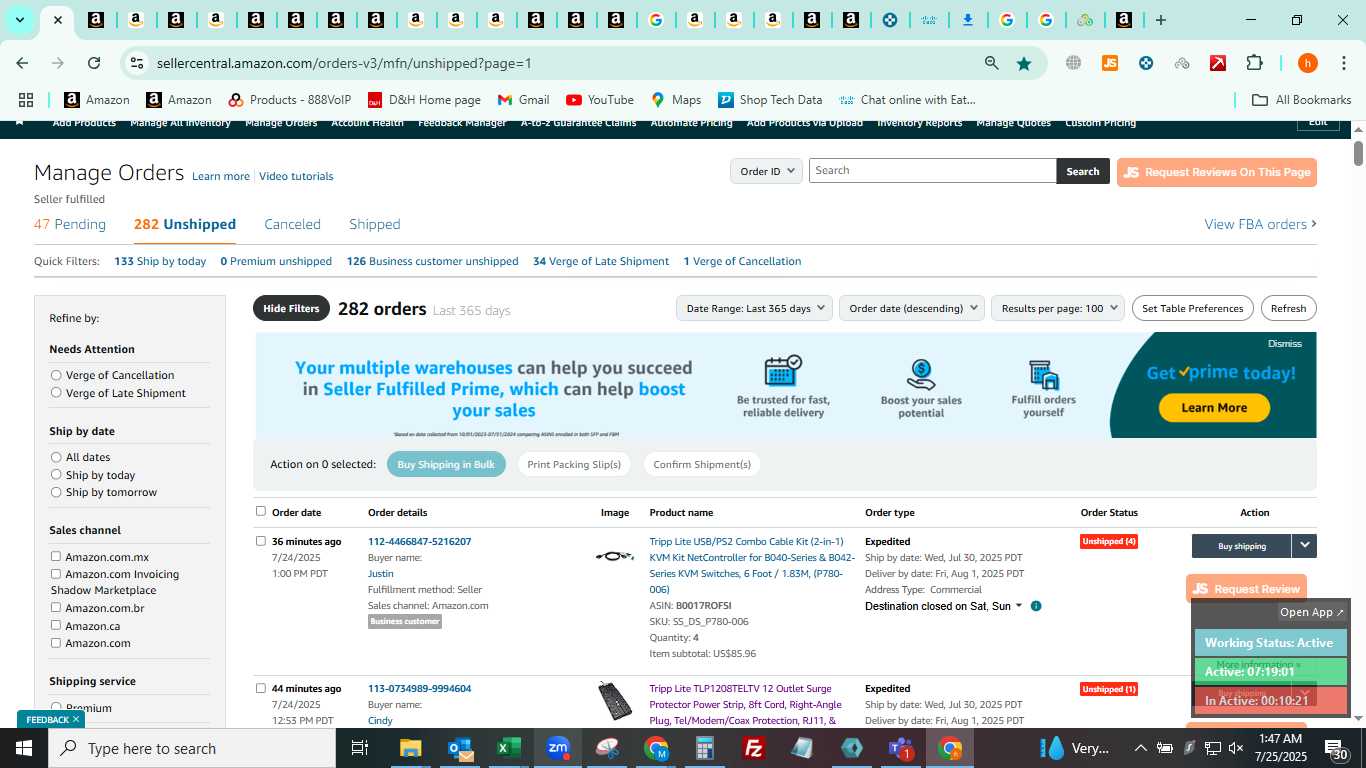Open tab search dropdown in Chrome
The width and height of the screenshot is (1366, 768).
19,20
